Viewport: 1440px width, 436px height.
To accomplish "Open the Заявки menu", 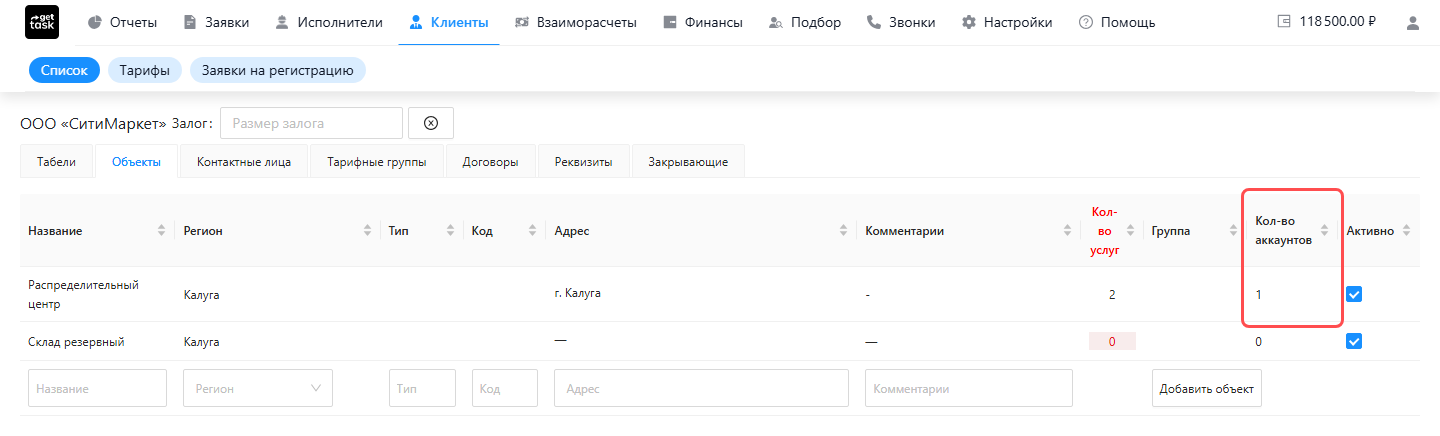I will 216,22.
